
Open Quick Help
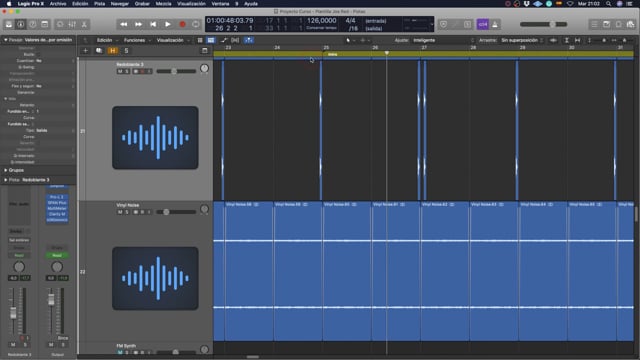click(33, 24)
